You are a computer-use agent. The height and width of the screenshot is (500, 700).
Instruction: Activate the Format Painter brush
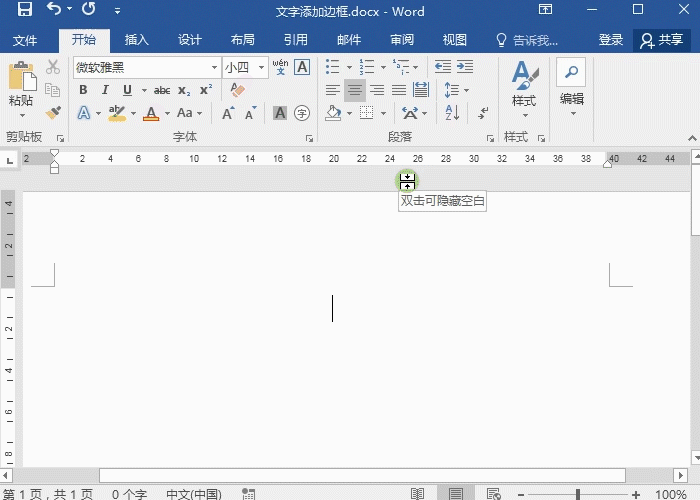point(53,112)
